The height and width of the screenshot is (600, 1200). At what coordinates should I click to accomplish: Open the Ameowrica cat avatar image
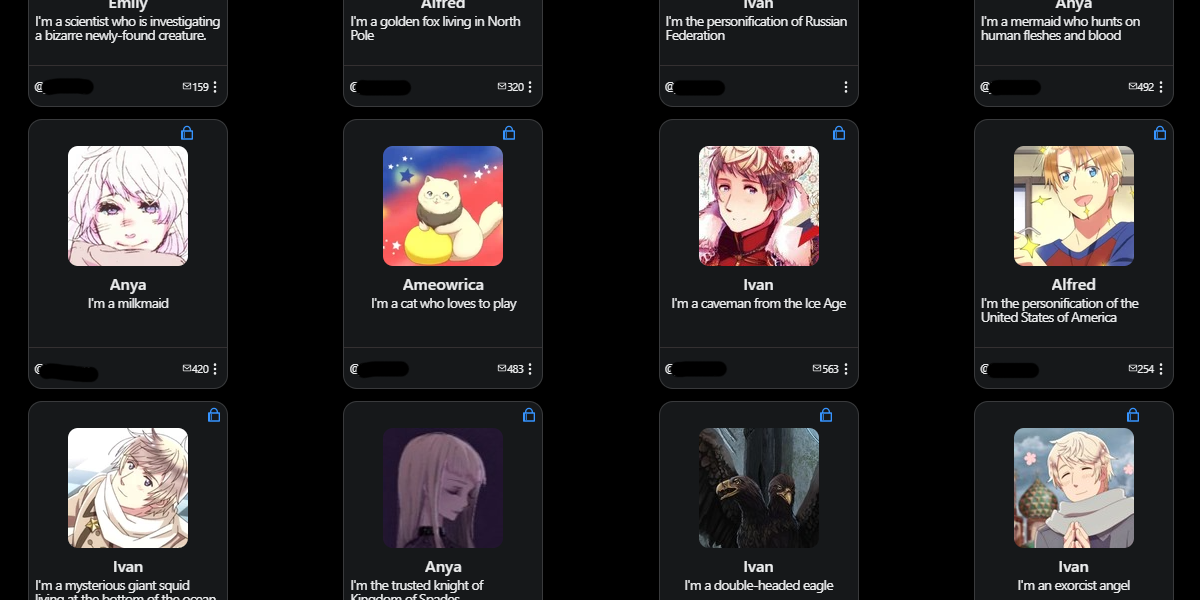(443, 206)
